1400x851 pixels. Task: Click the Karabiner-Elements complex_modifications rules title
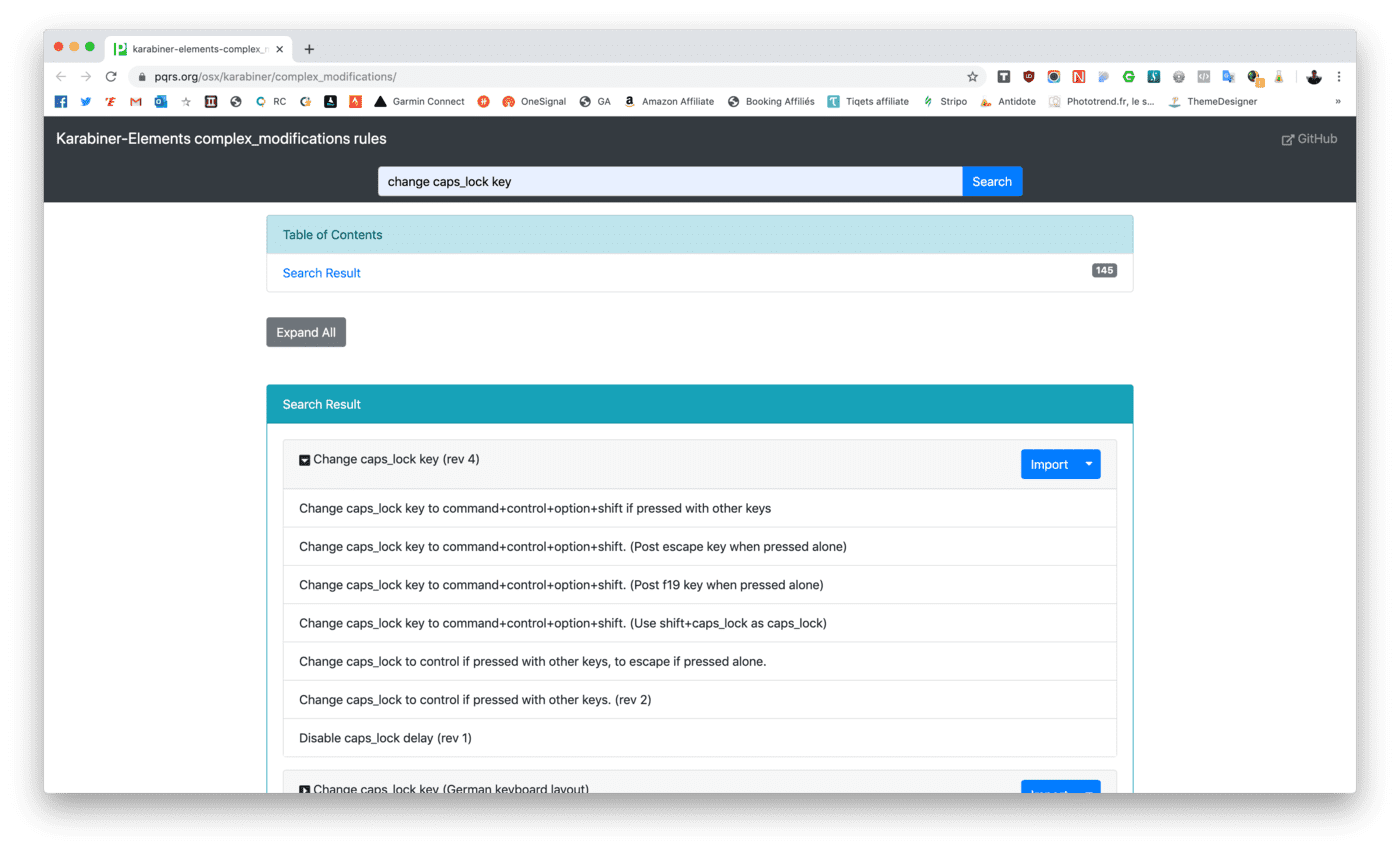pyautogui.click(x=221, y=139)
